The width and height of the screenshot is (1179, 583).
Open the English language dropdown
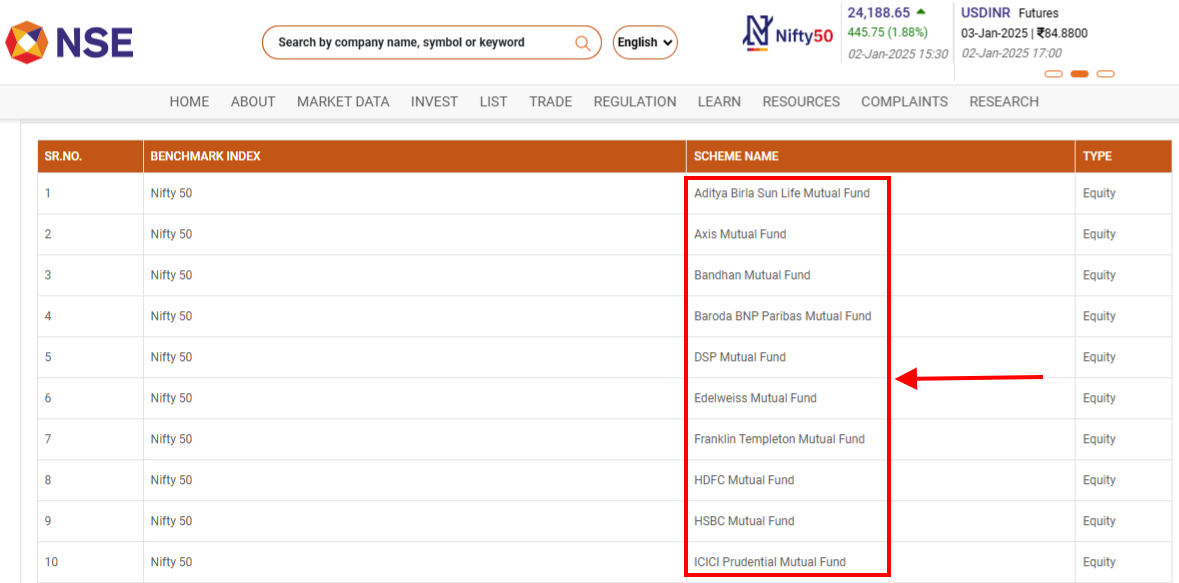pos(644,42)
